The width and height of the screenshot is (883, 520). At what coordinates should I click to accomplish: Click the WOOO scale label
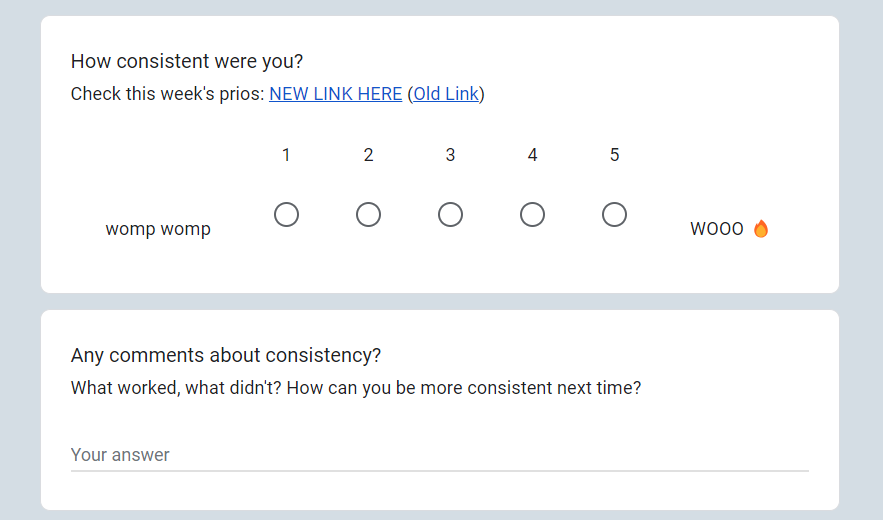pyautogui.click(x=716, y=229)
